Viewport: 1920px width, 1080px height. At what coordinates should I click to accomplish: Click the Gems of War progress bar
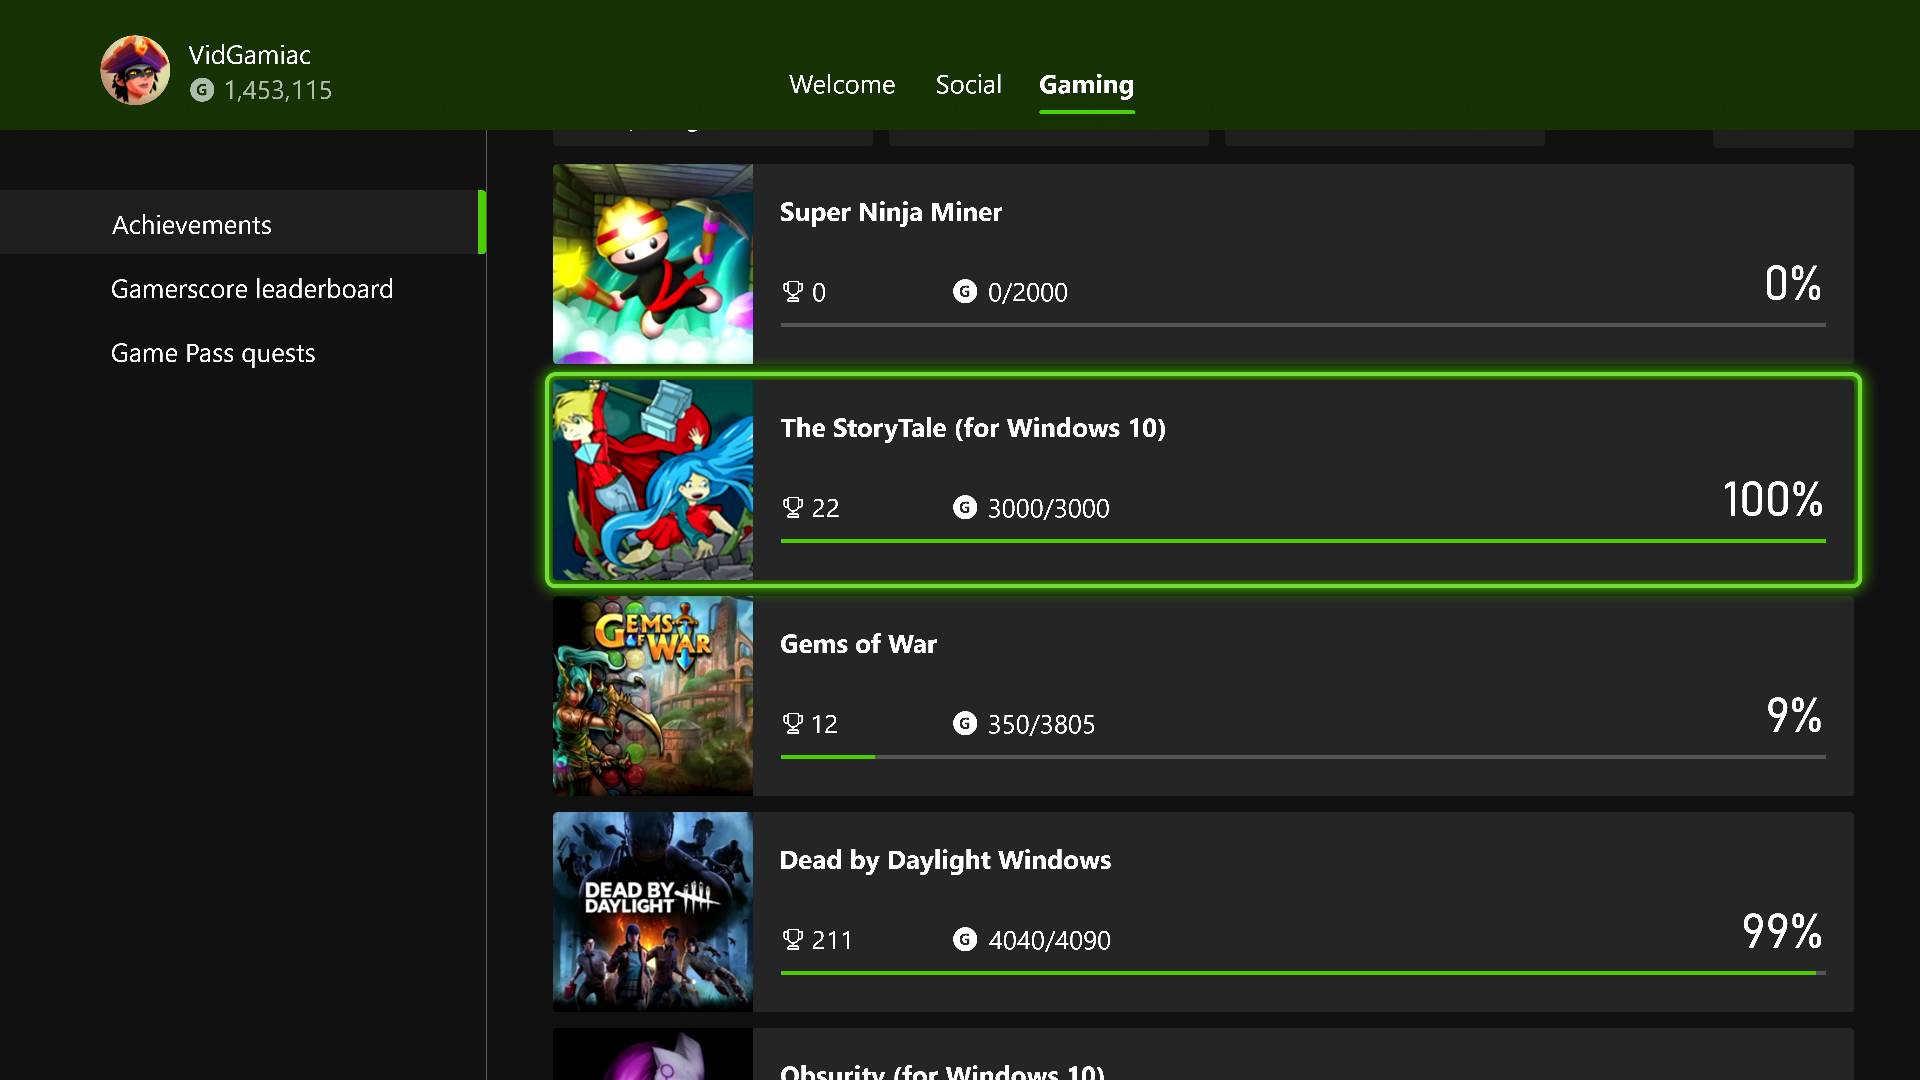[x=1302, y=757]
